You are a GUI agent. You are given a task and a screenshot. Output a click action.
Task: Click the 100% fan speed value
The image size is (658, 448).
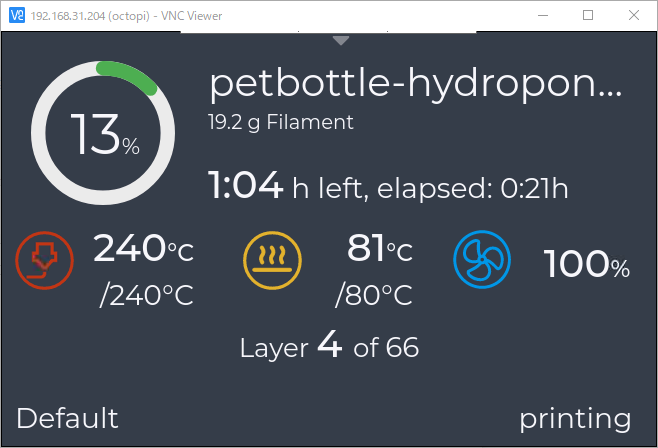click(587, 264)
